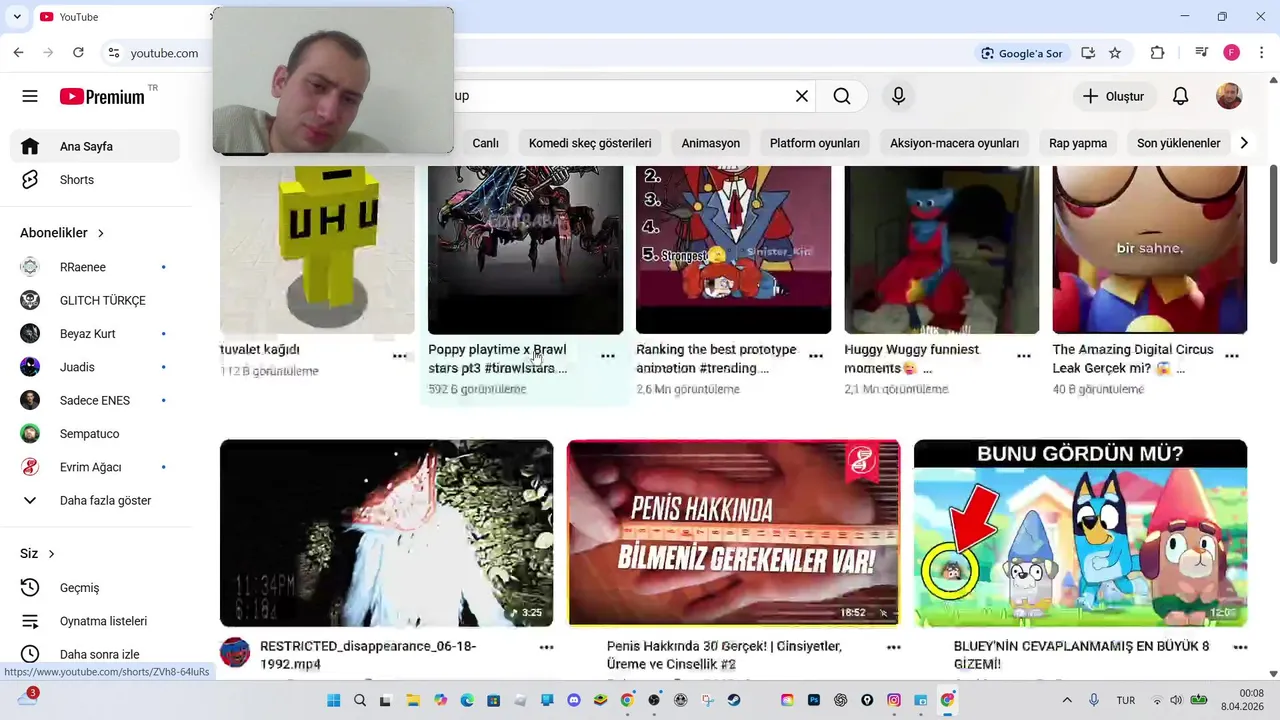Open Photoshop from the taskbar
This screenshot has width=1280, height=720.
click(x=814, y=700)
